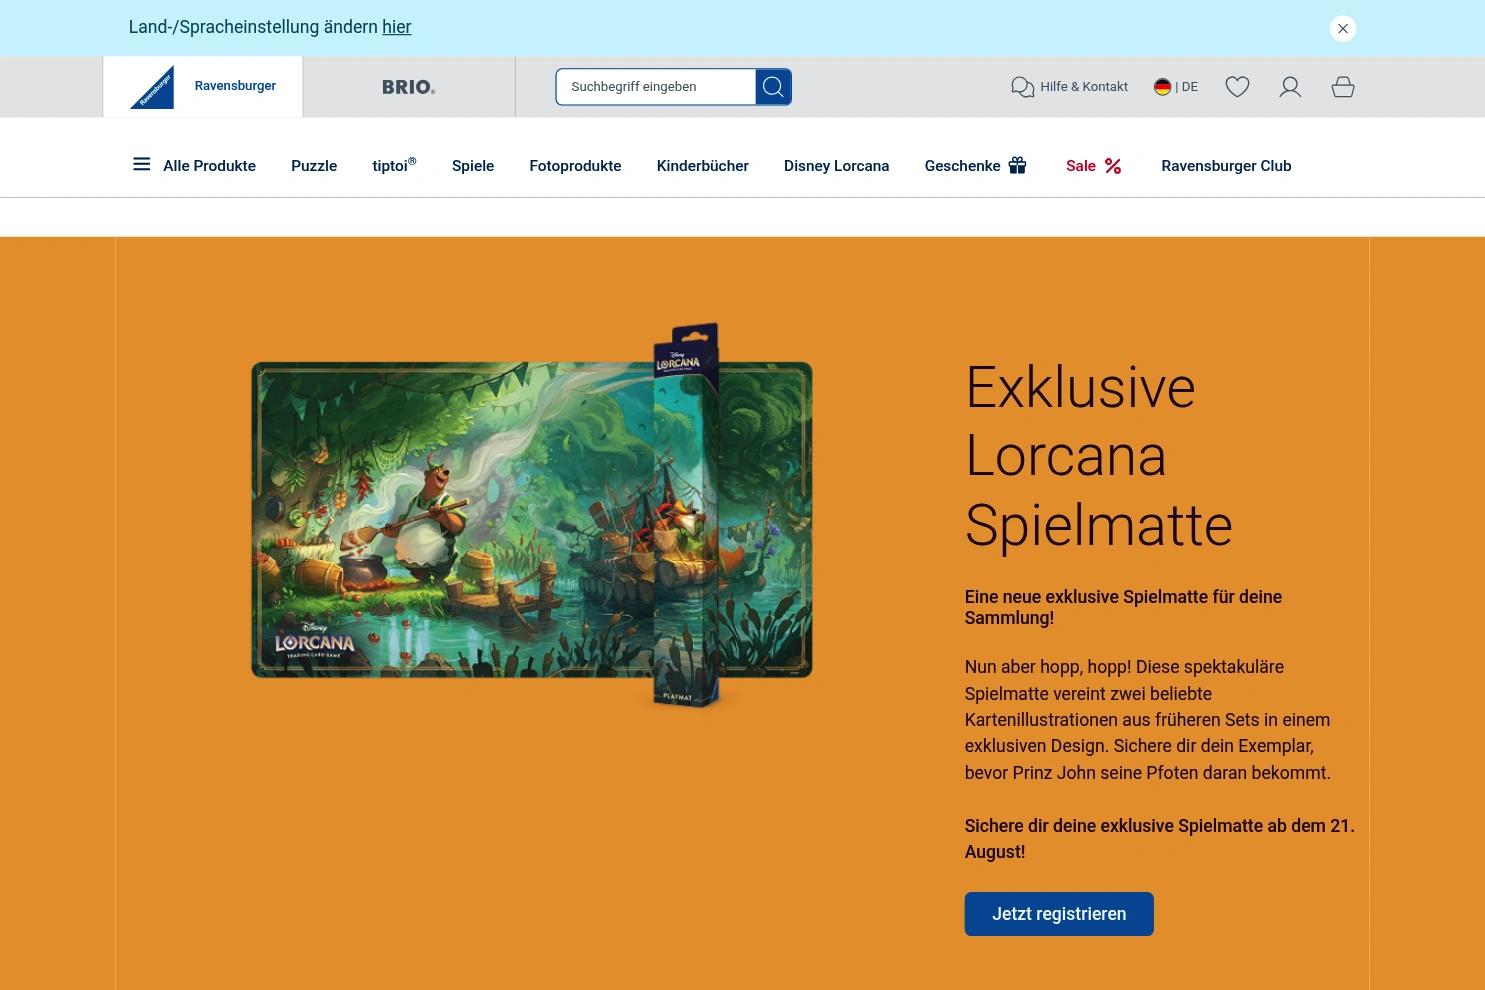Open the Alle Produkte hamburger menu icon

(142, 164)
